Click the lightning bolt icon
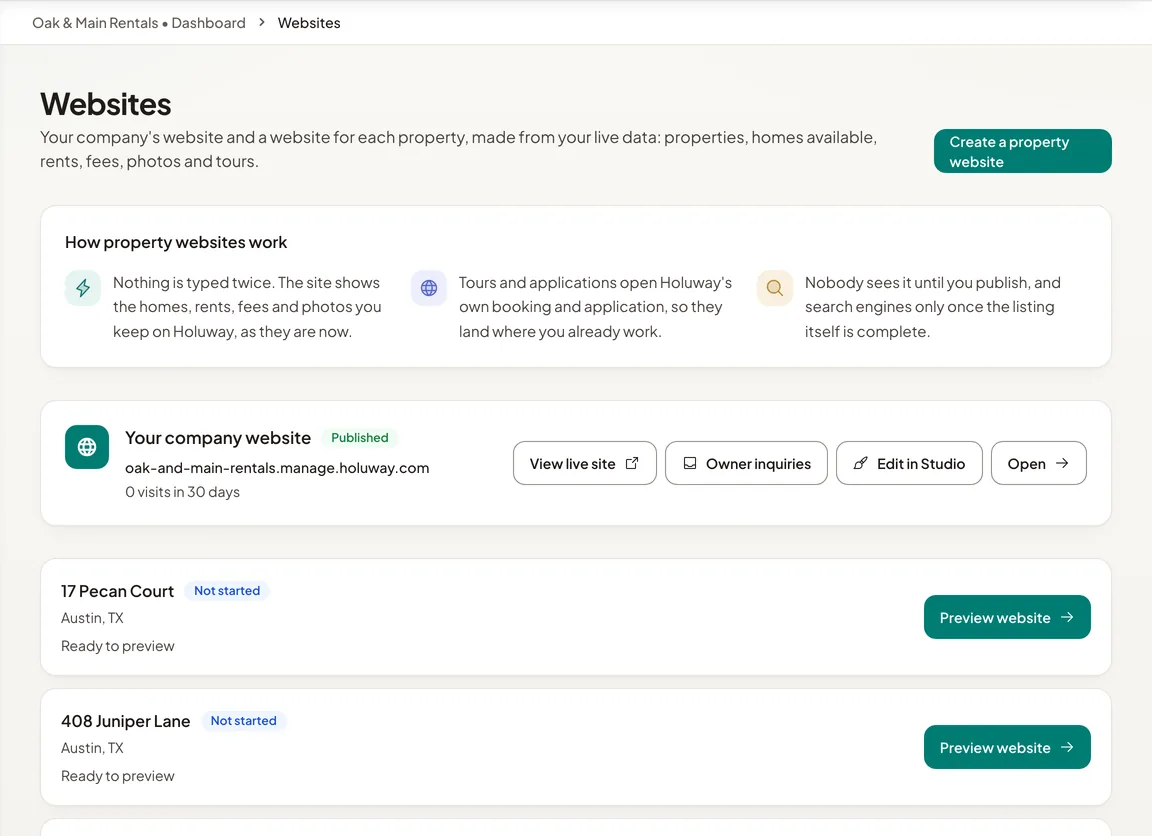This screenshot has height=836, width=1152. click(83, 288)
